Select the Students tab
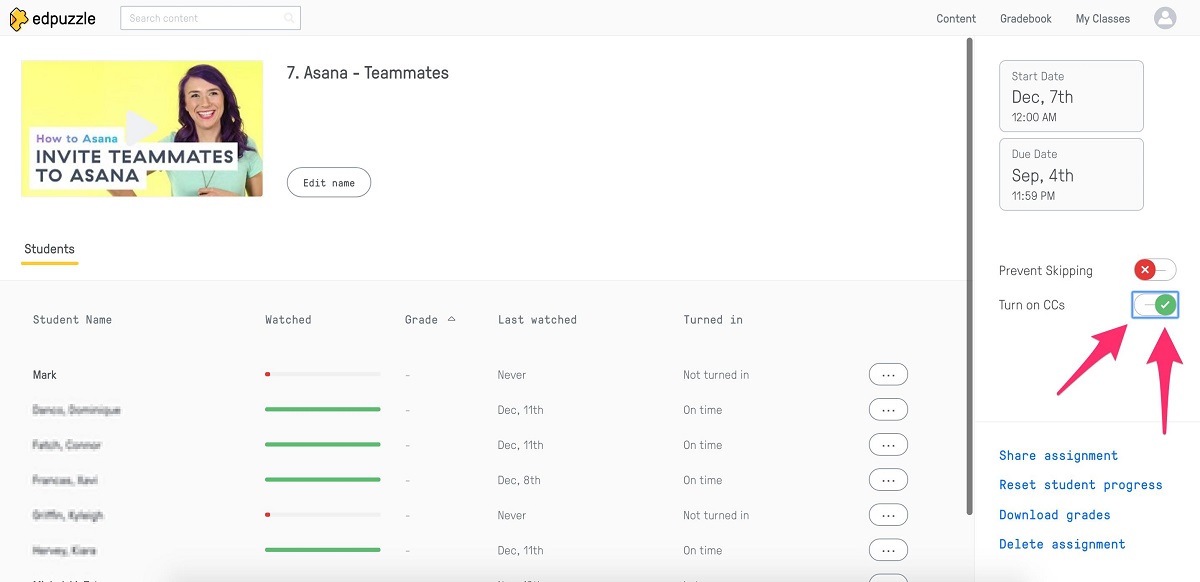This screenshot has width=1200, height=582. [x=48, y=248]
